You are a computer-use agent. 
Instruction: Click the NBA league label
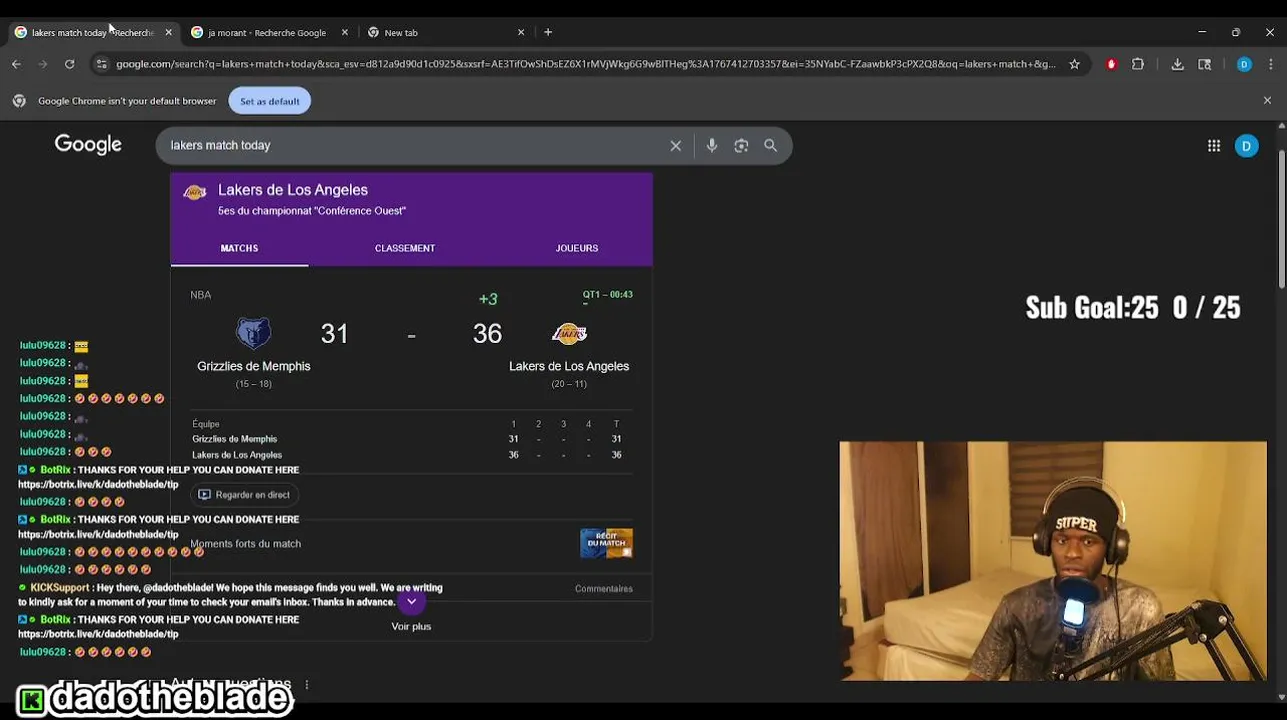[x=201, y=295]
